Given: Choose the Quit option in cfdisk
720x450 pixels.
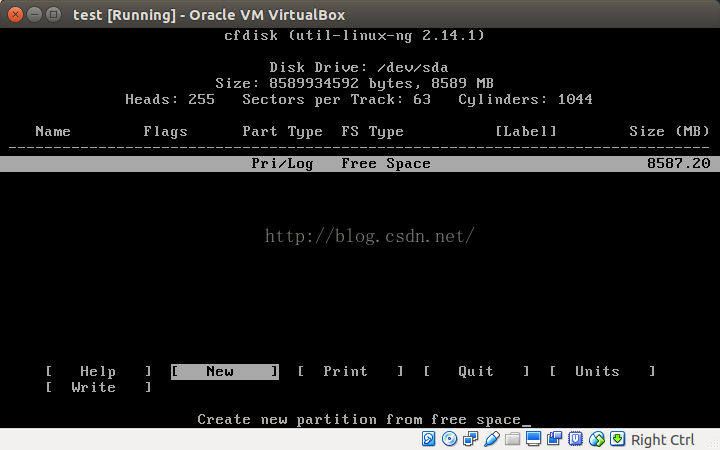Looking at the screenshot, I should (477, 371).
